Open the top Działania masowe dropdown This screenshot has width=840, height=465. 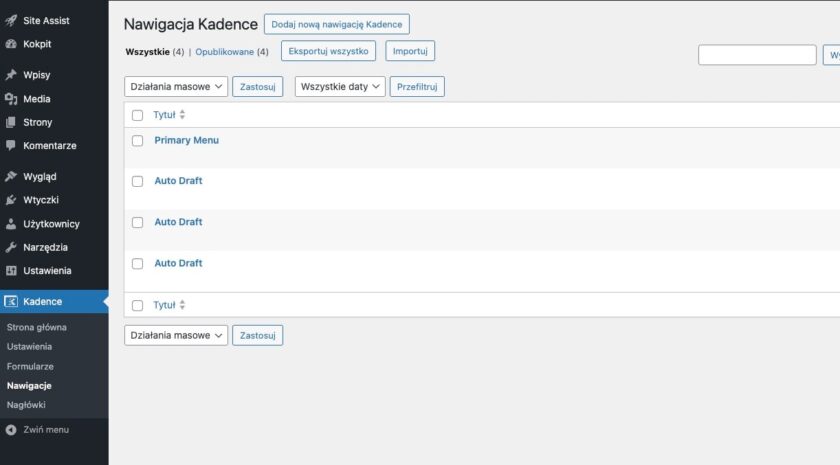(176, 87)
